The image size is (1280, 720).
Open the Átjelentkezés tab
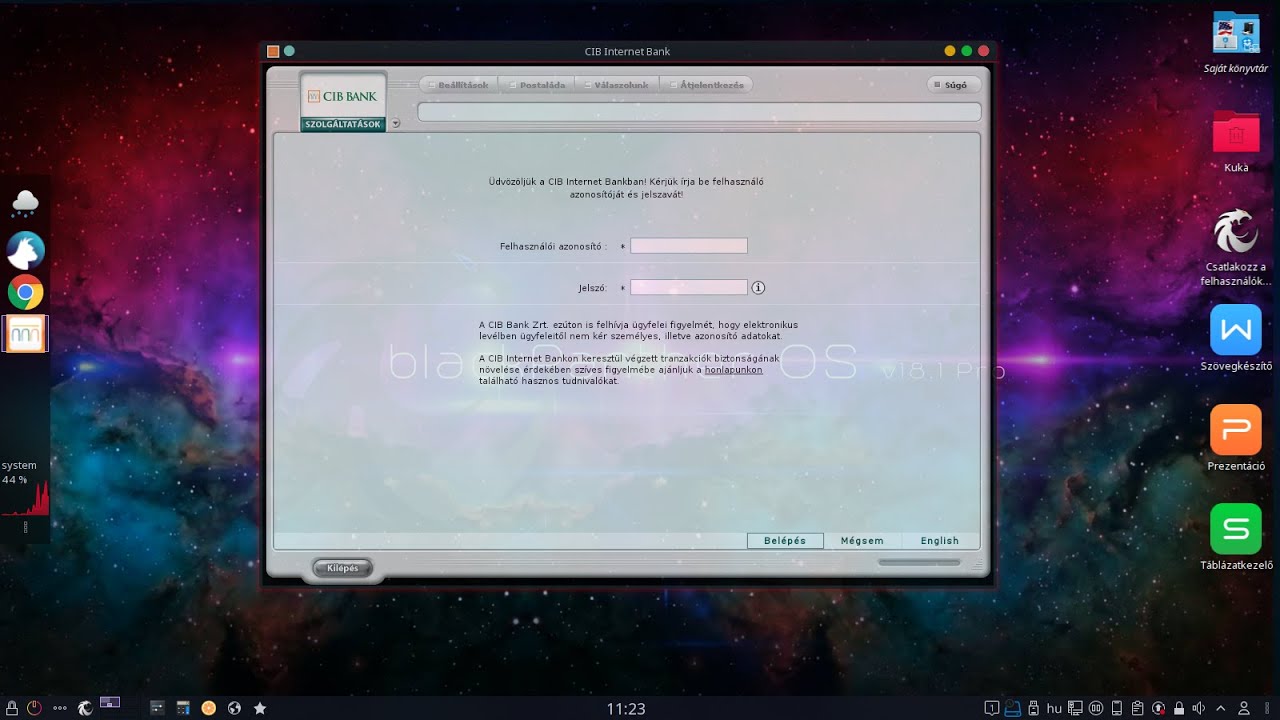click(706, 85)
